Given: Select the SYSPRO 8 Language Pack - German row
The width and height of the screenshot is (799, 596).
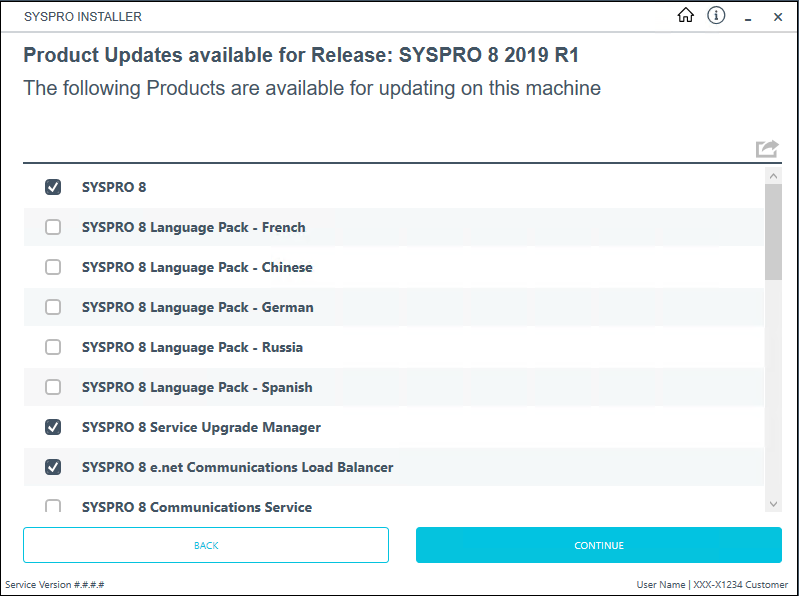Looking at the screenshot, I should pos(400,307).
